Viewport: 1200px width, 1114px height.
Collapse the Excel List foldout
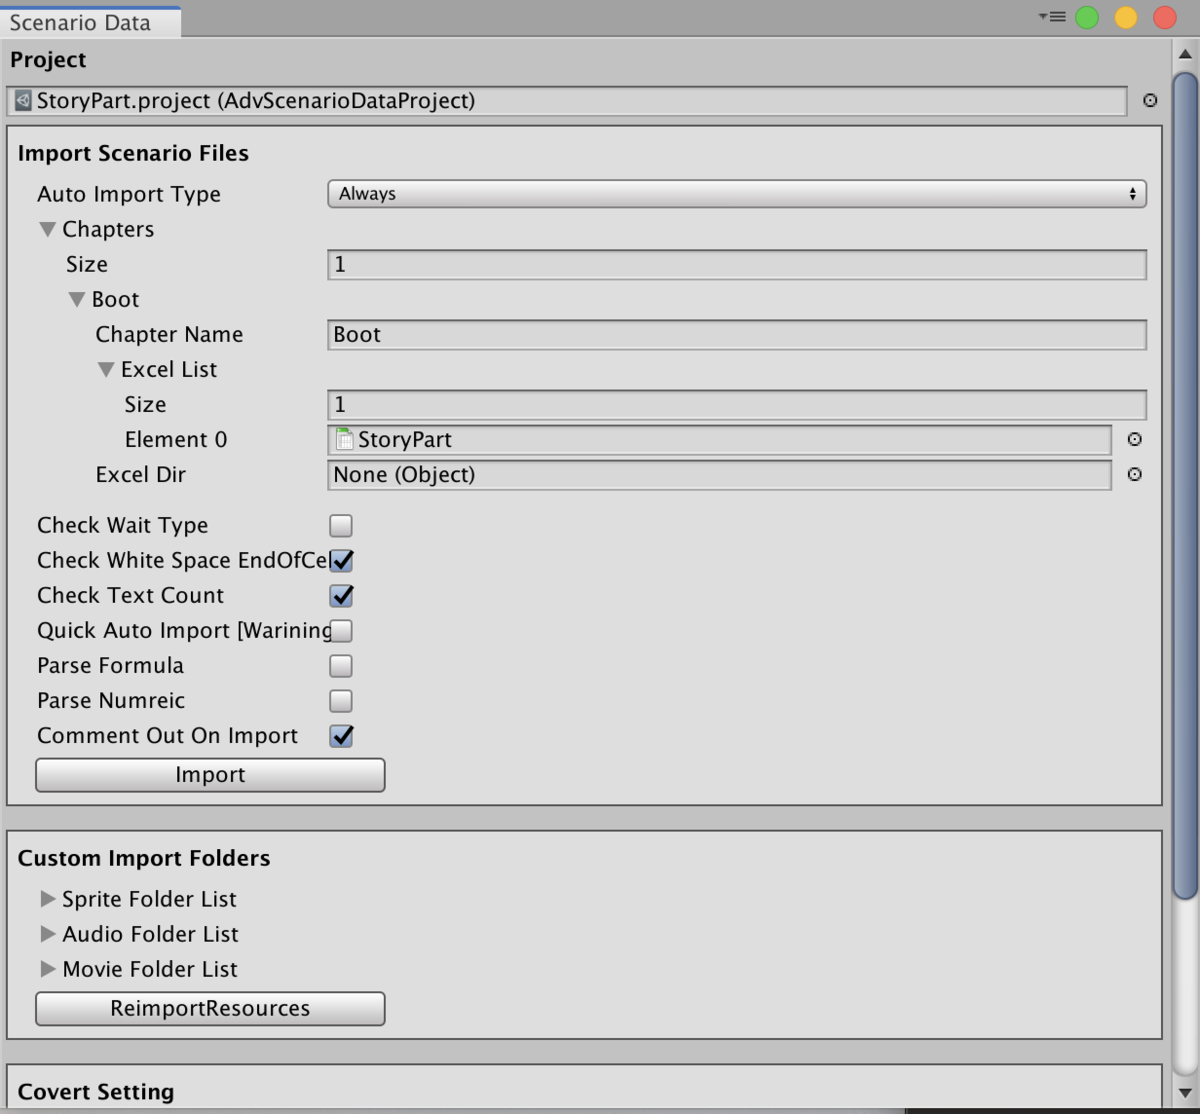[106, 369]
